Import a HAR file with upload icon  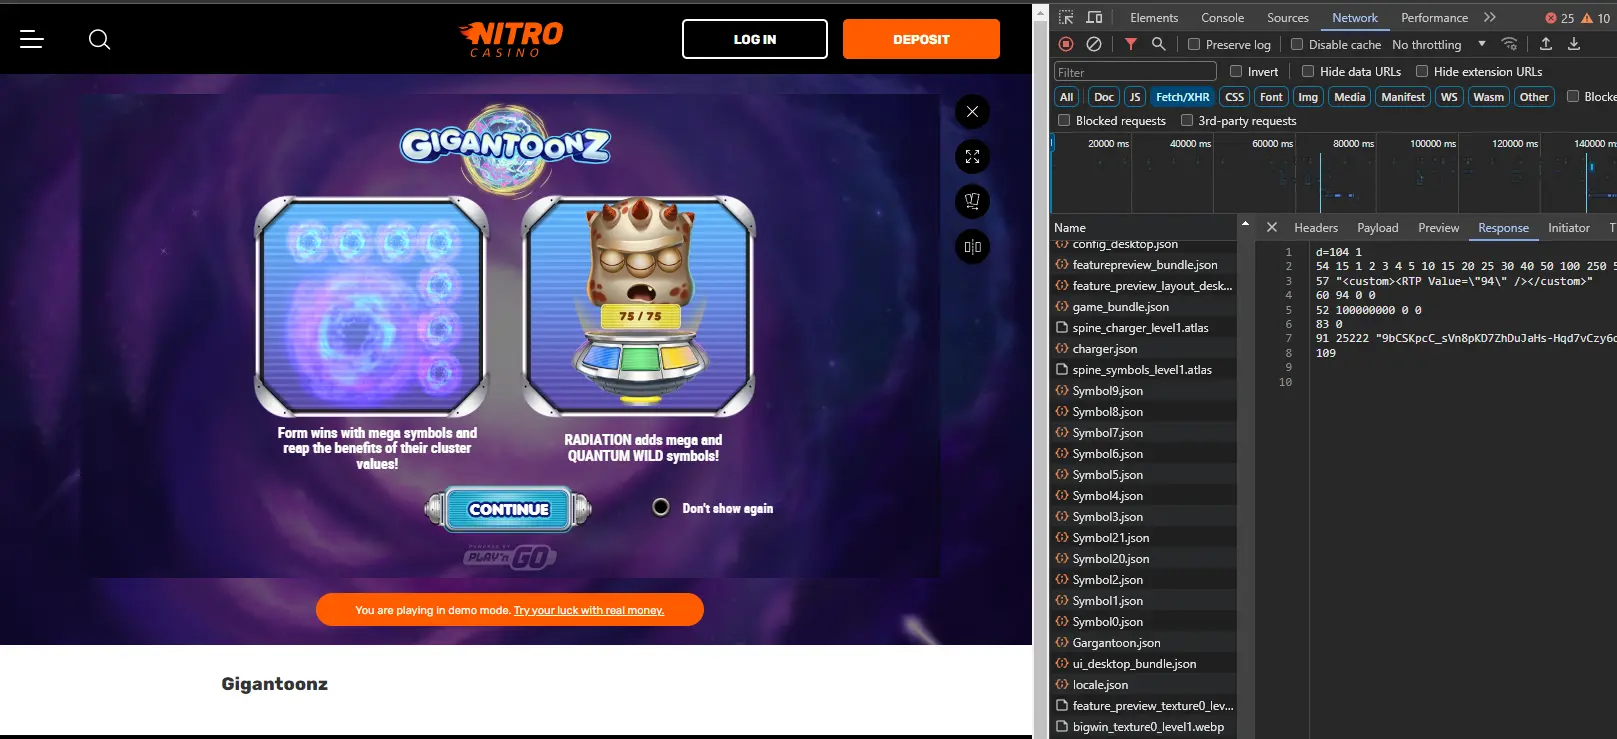coord(1546,44)
